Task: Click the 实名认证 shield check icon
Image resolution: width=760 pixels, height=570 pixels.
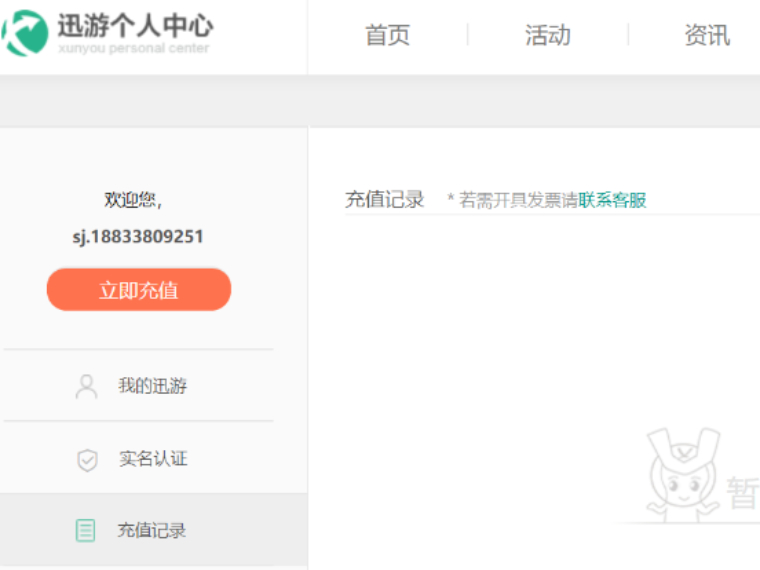Action: click(87, 459)
